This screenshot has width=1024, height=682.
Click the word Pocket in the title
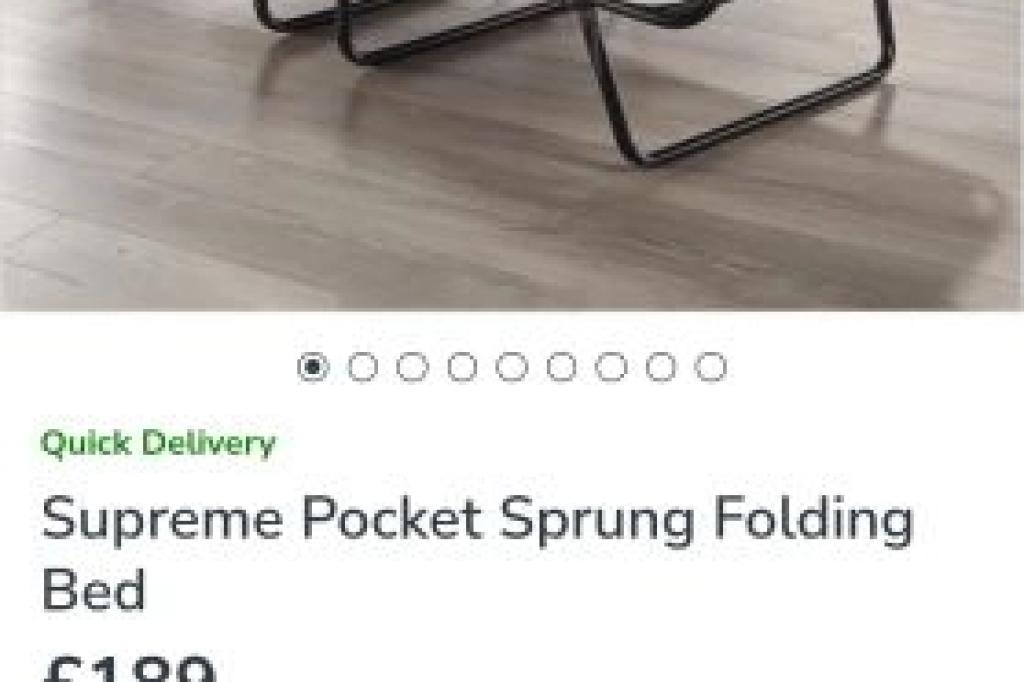click(x=392, y=517)
